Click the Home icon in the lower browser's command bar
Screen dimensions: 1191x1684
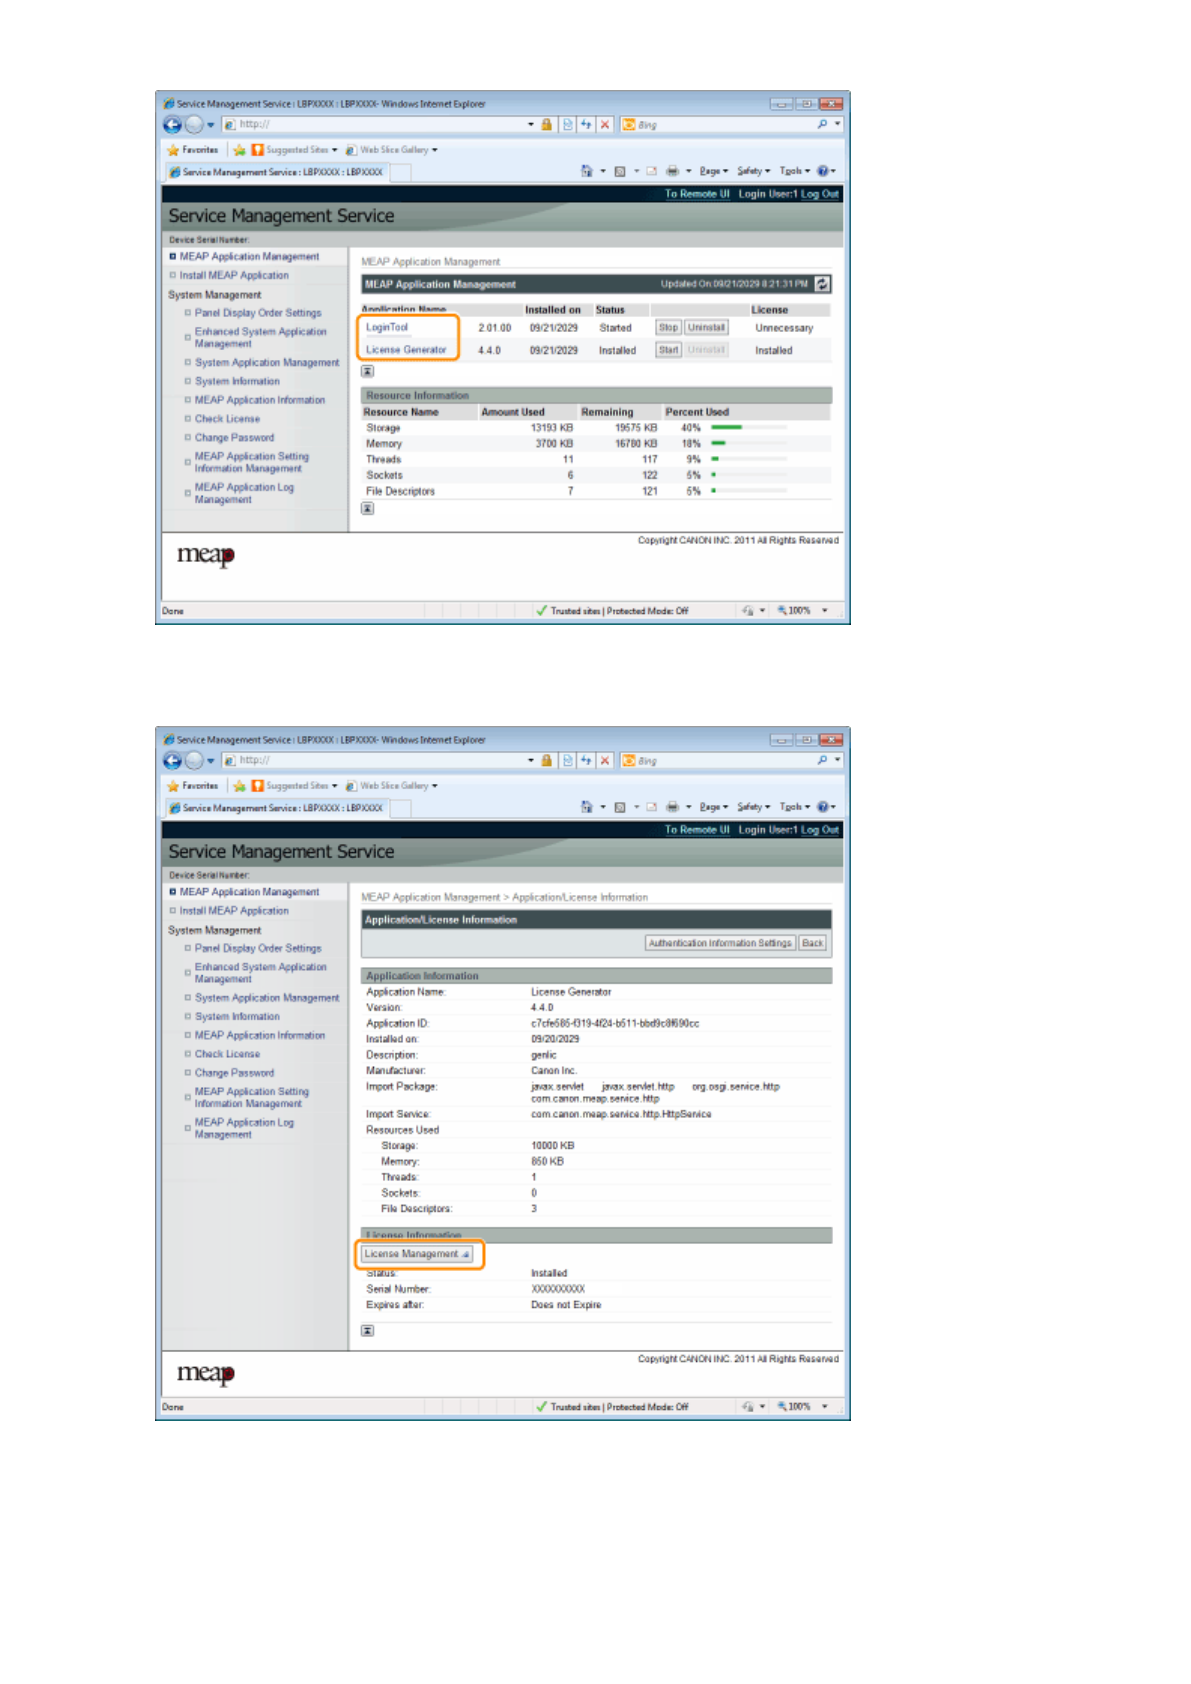coord(587,807)
